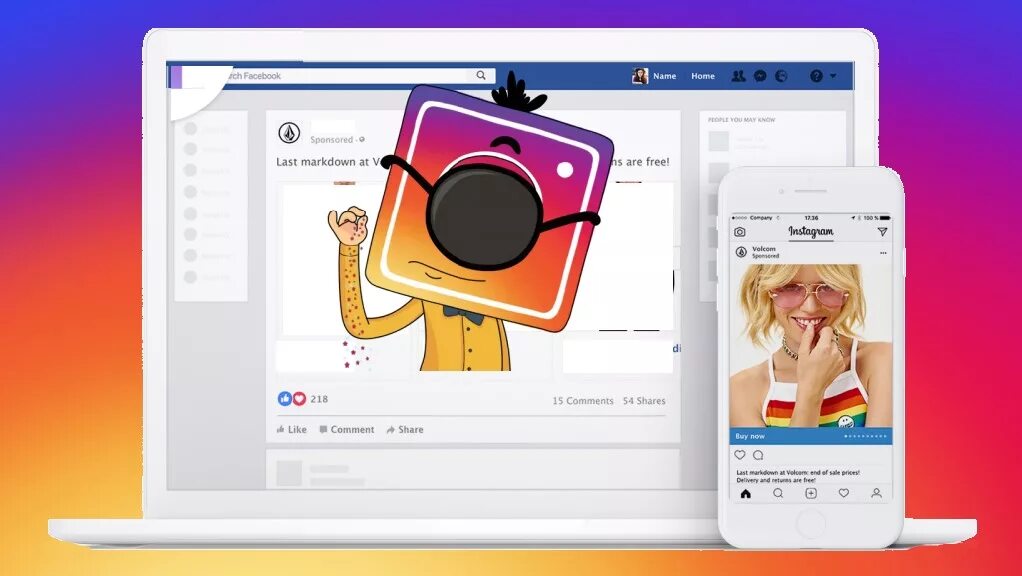Open the Messenger icon in Facebook bar
This screenshot has width=1022, height=576.
point(760,76)
